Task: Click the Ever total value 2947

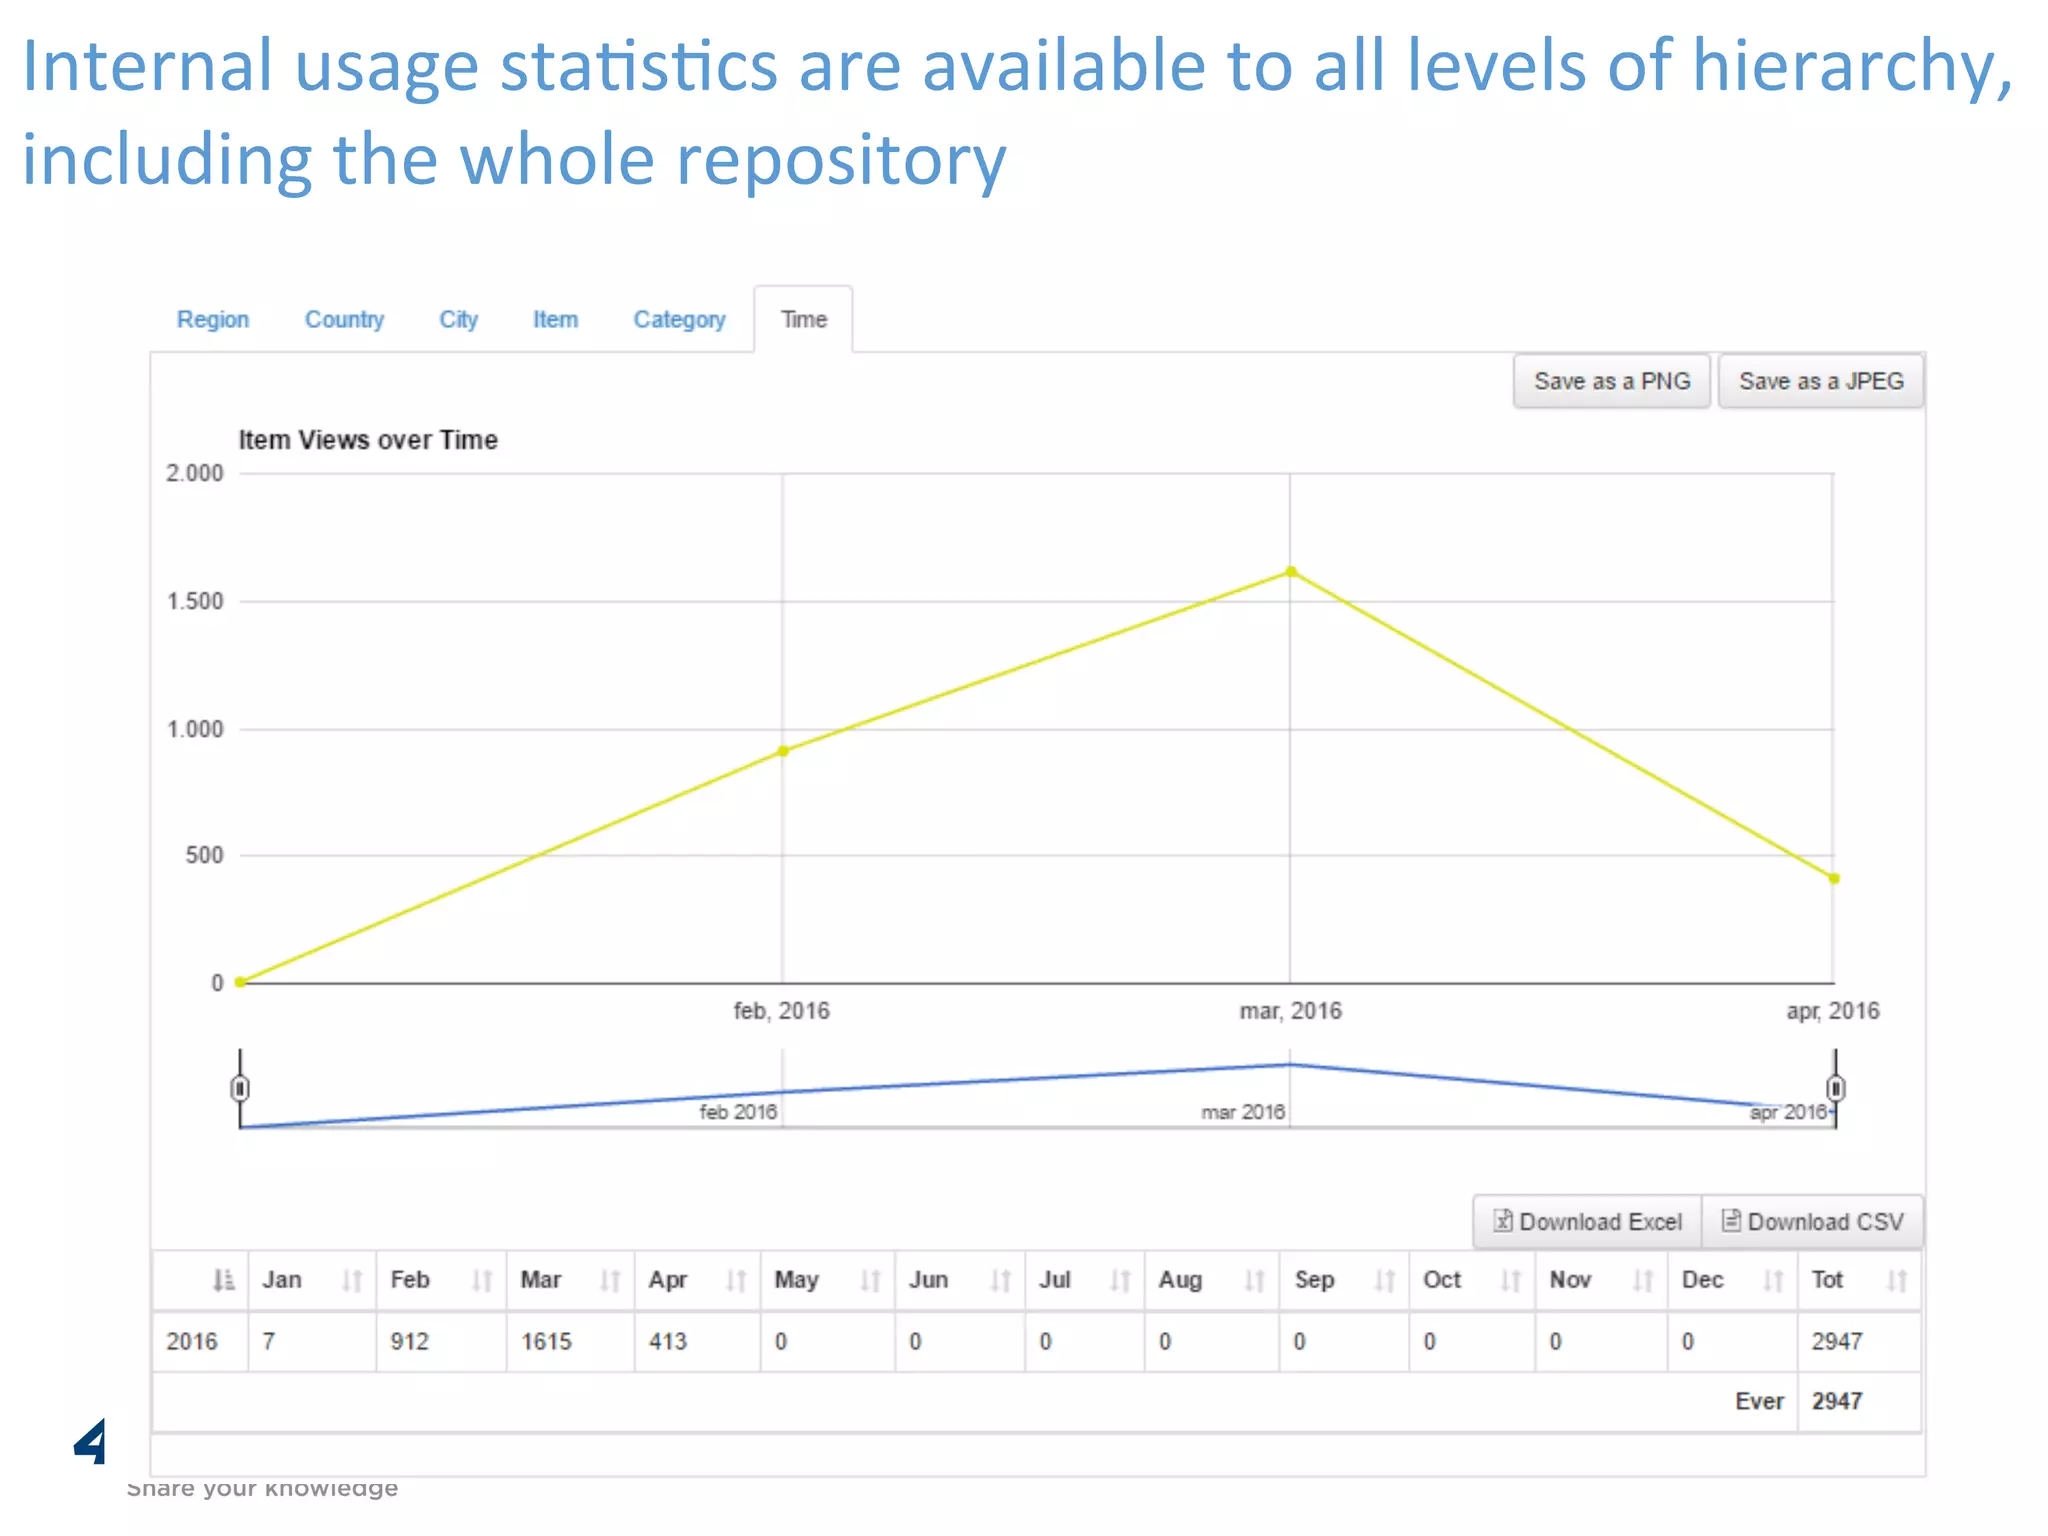Action: pos(1837,1402)
